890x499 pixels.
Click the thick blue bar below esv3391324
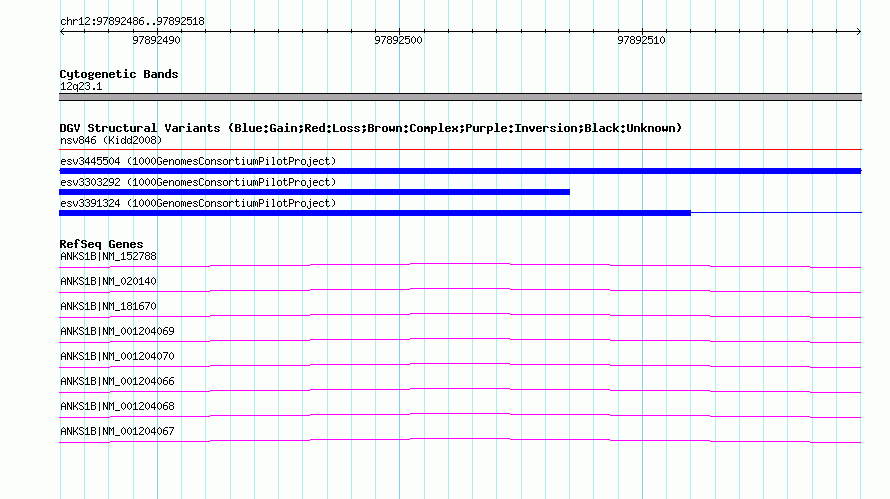[x=375, y=213]
